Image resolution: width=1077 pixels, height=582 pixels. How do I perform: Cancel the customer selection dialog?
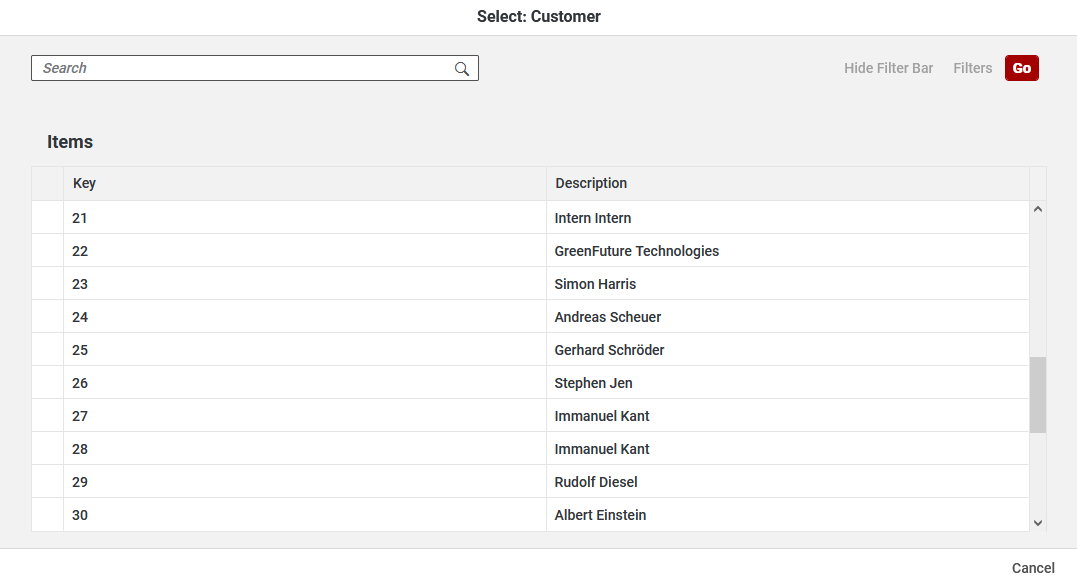[1032, 567]
